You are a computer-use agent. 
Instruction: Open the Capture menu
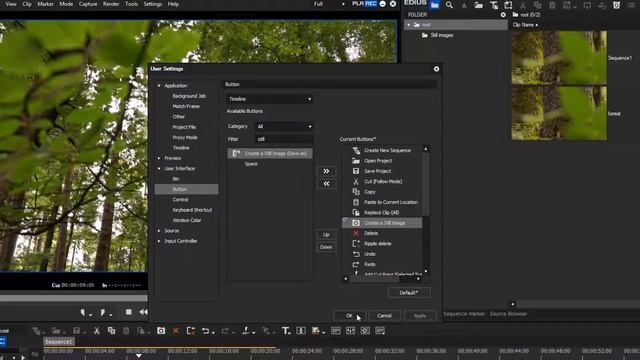[88, 4]
